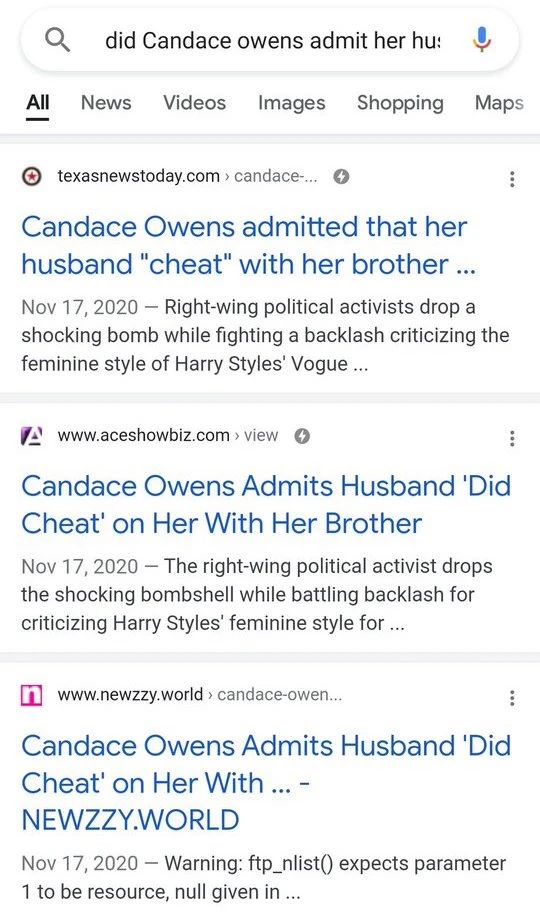Click the newzzy.world site favicon
Viewport: 540px width, 919px height.
tap(31, 695)
